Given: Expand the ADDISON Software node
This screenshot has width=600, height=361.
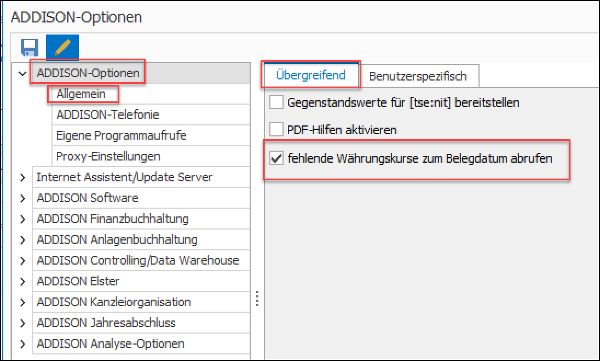Looking at the screenshot, I should pos(23,198).
